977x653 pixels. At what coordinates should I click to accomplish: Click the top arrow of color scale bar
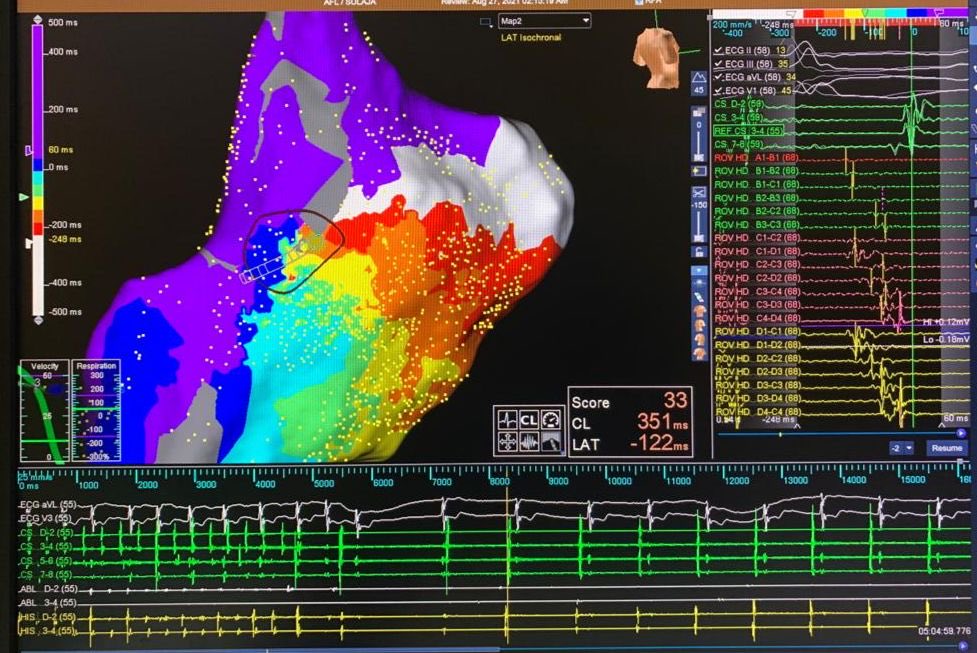click(37, 20)
